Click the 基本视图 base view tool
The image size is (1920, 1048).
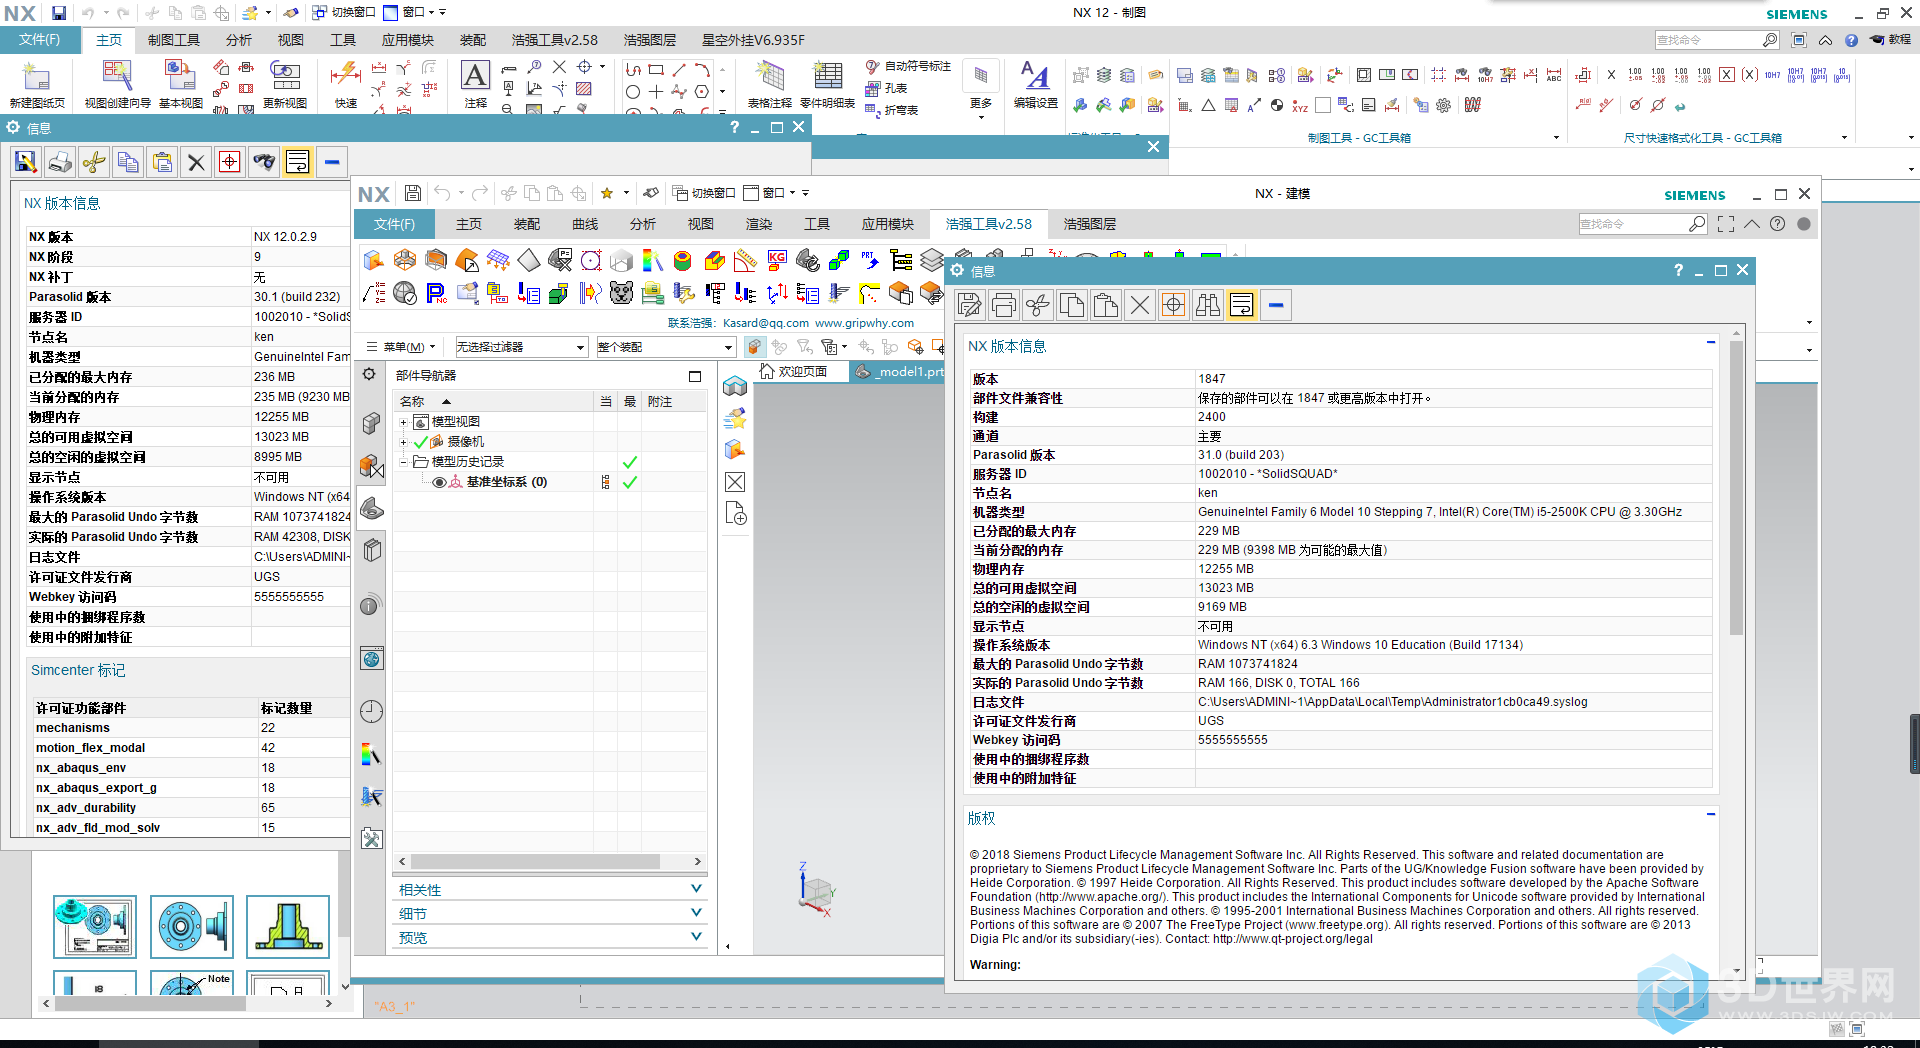pyautogui.click(x=181, y=83)
